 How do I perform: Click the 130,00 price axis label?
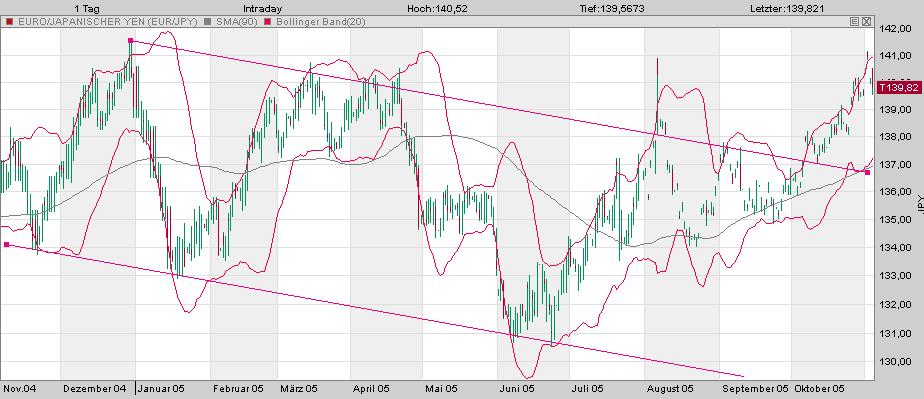895,362
